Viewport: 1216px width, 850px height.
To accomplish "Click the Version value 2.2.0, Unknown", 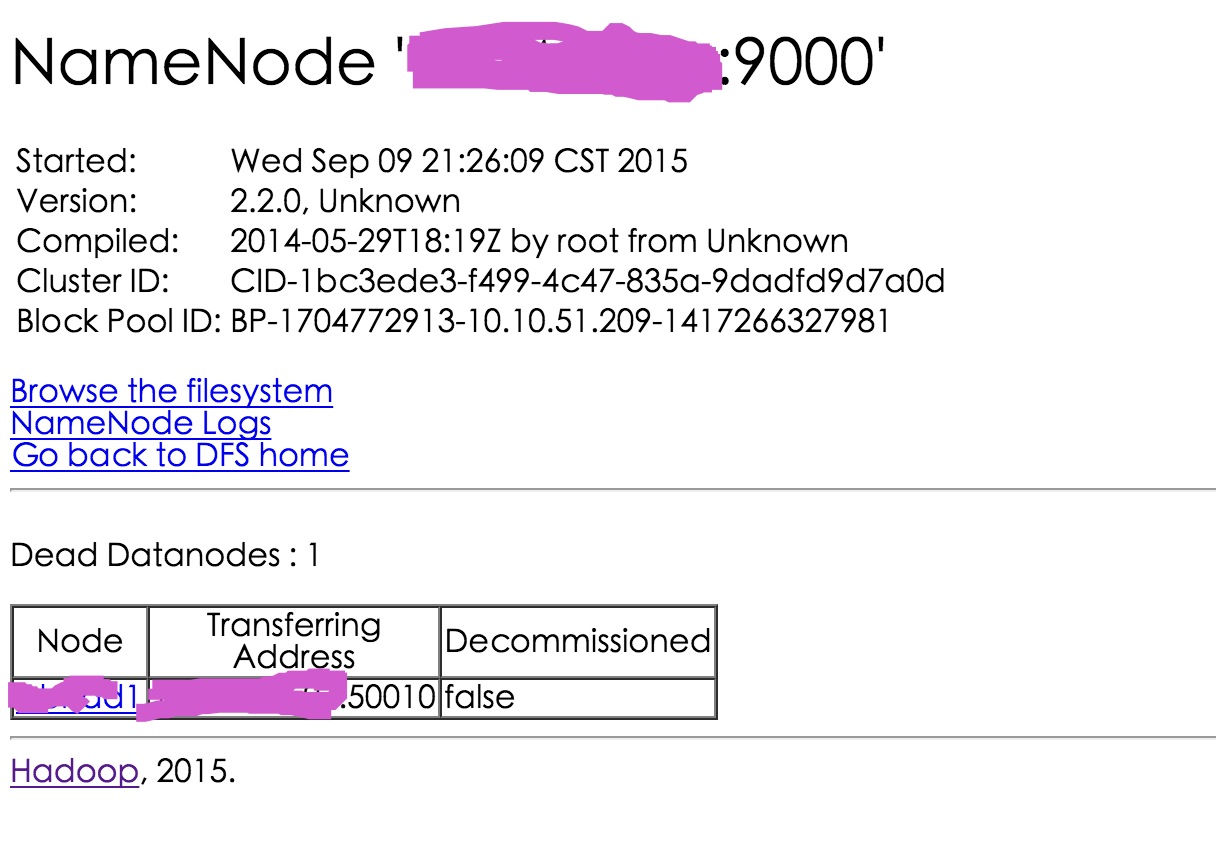I will [x=345, y=201].
